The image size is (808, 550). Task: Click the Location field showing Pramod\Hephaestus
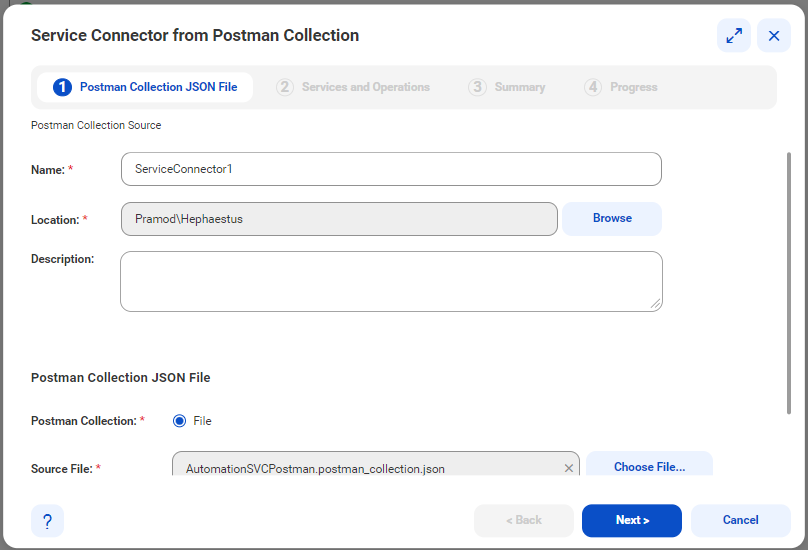click(x=339, y=219)
